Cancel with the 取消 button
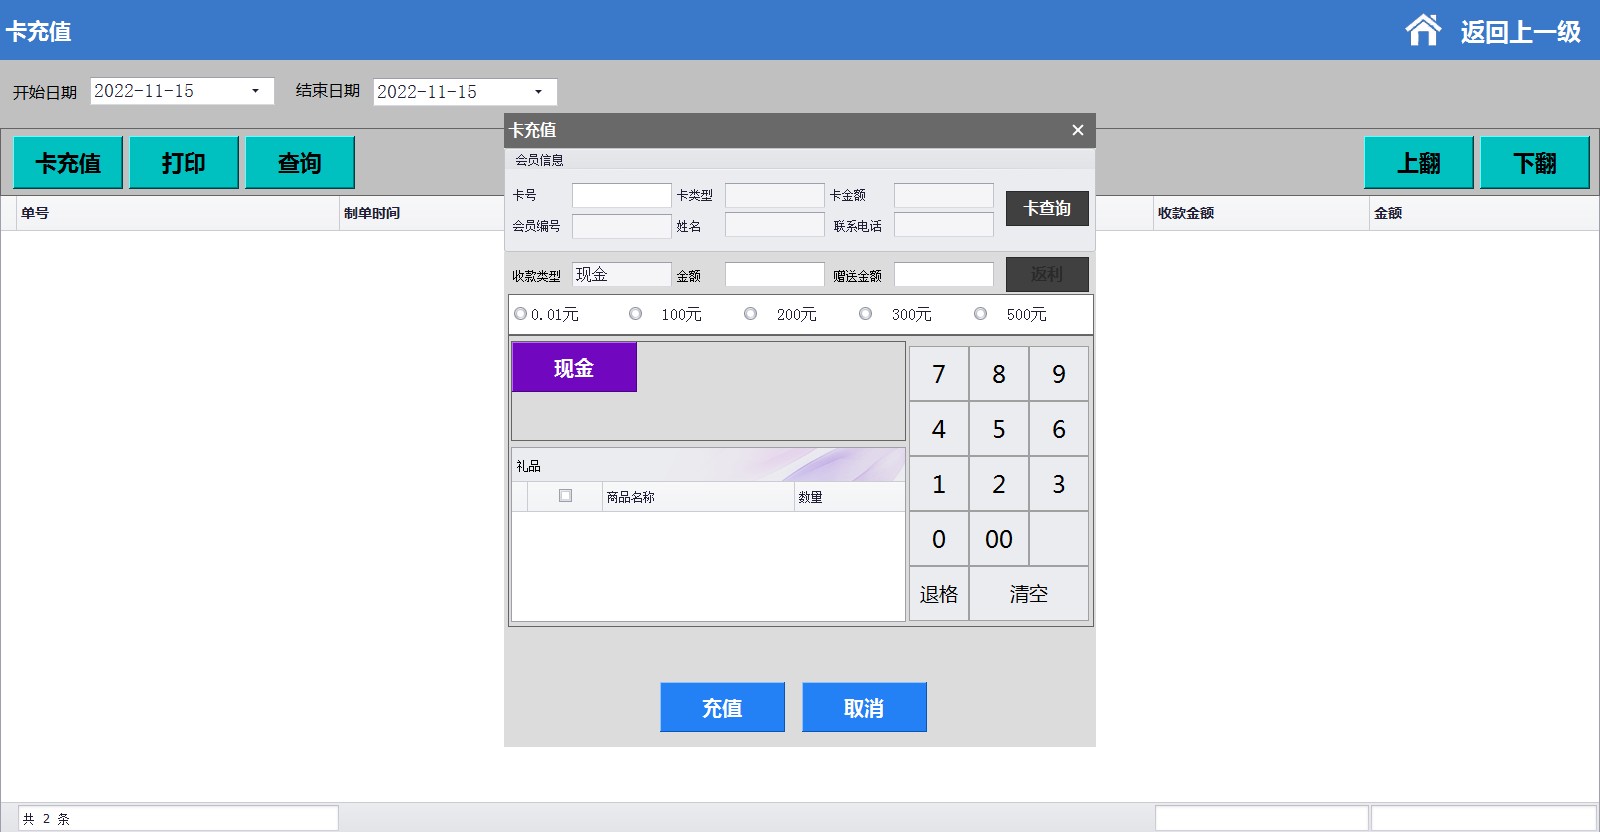1600x832 pixels. tap(864, 707)
